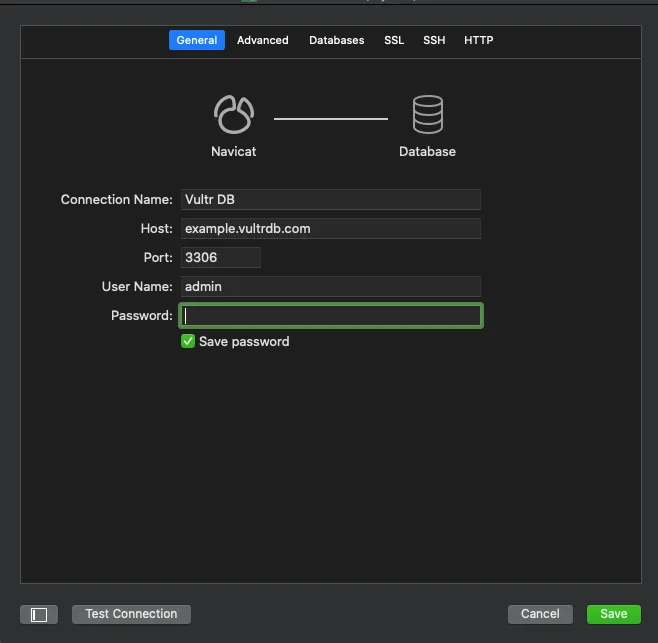The image size is (658, 643).
Task: Click the User Name field
Action: (x=331, y=286)
